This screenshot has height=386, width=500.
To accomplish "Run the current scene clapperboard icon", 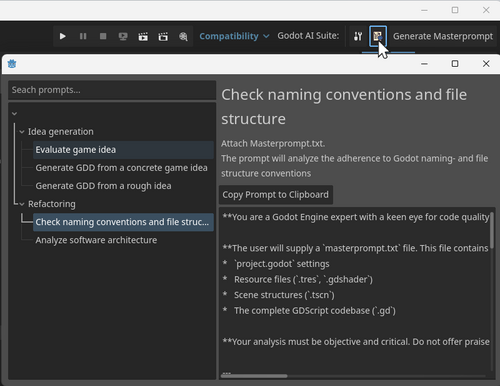I will 143,36.
